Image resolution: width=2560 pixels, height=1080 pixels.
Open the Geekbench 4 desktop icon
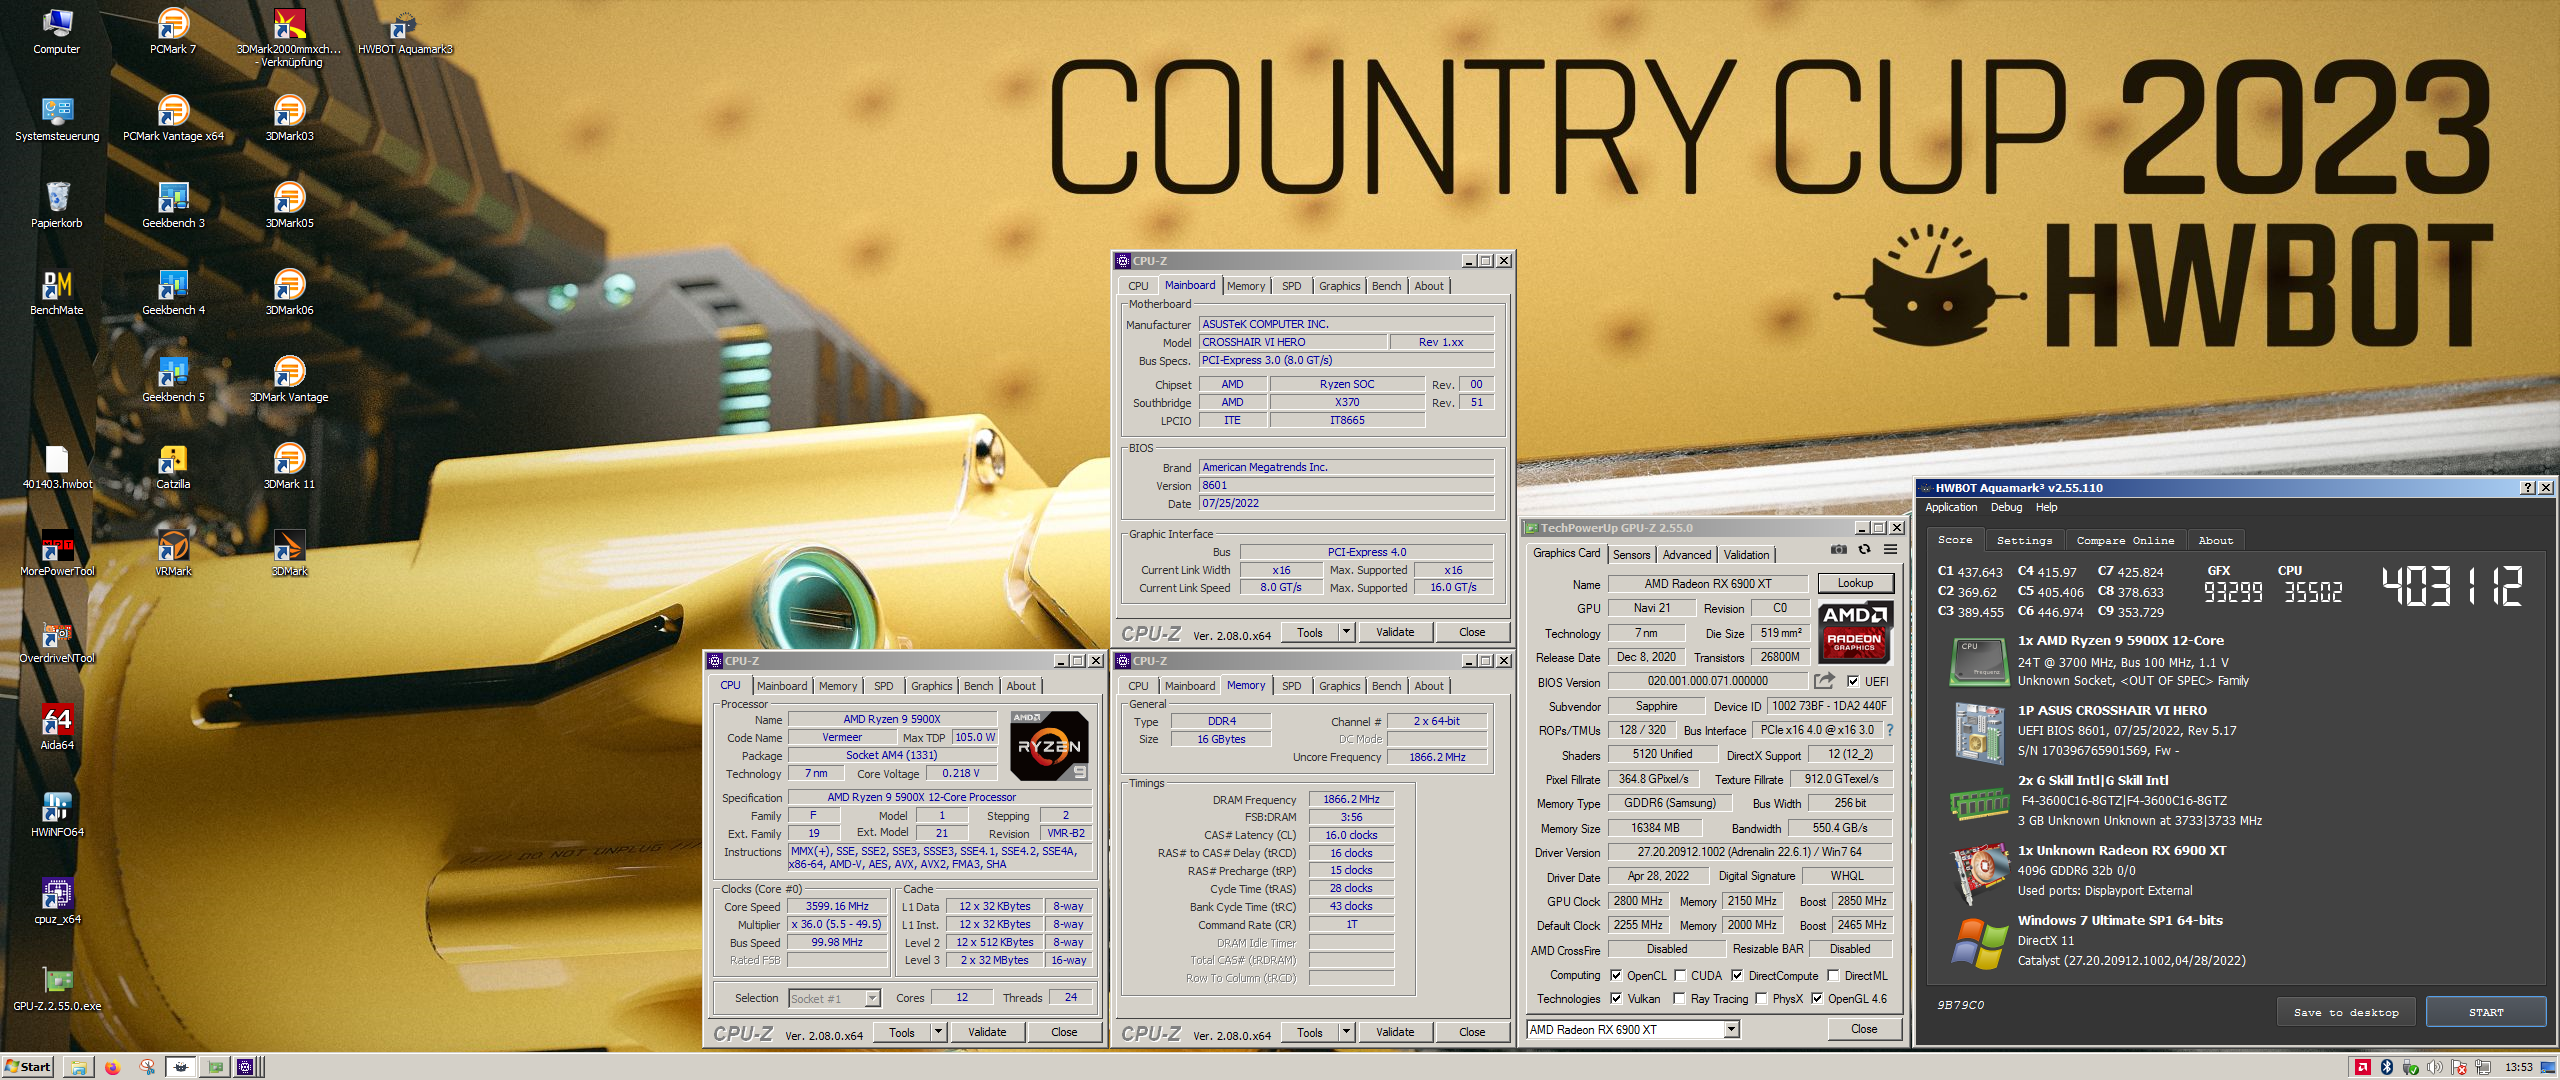pos(173,292)
